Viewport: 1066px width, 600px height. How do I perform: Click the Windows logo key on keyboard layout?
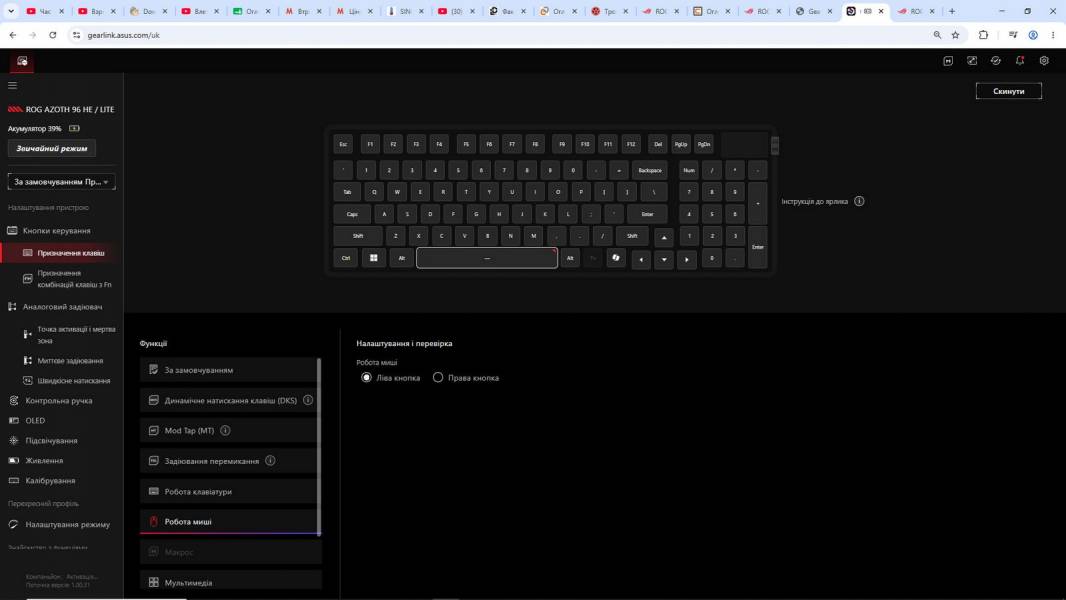tap(373, 258)
